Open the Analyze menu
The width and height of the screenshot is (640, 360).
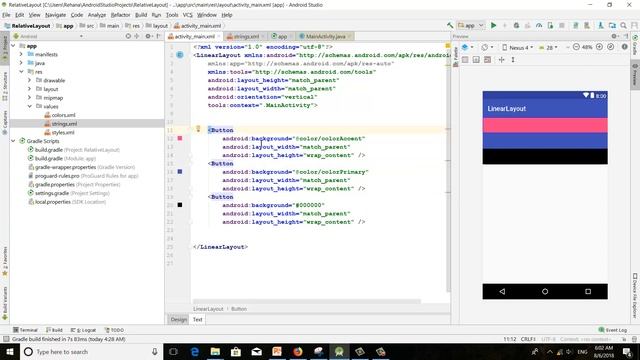click(97, 15)
